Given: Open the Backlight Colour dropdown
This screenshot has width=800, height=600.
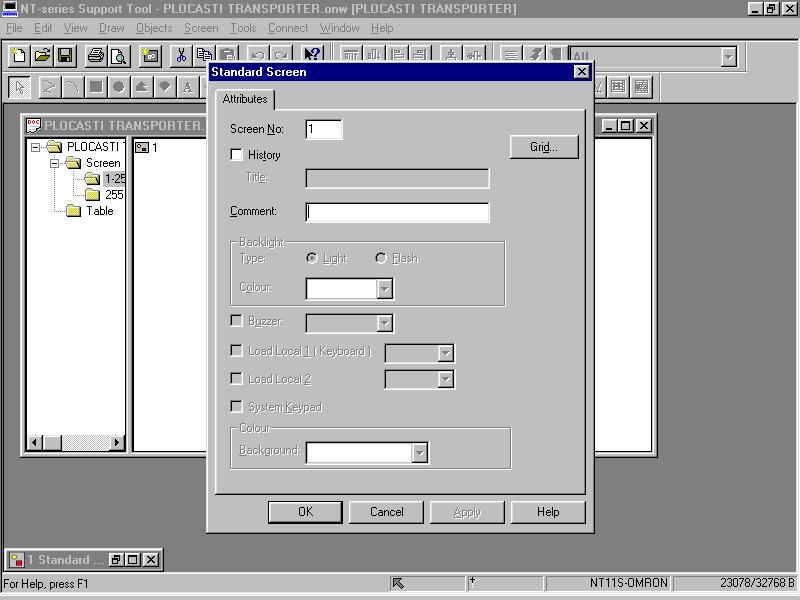Looking at the screenshot, I should [385, 289].
